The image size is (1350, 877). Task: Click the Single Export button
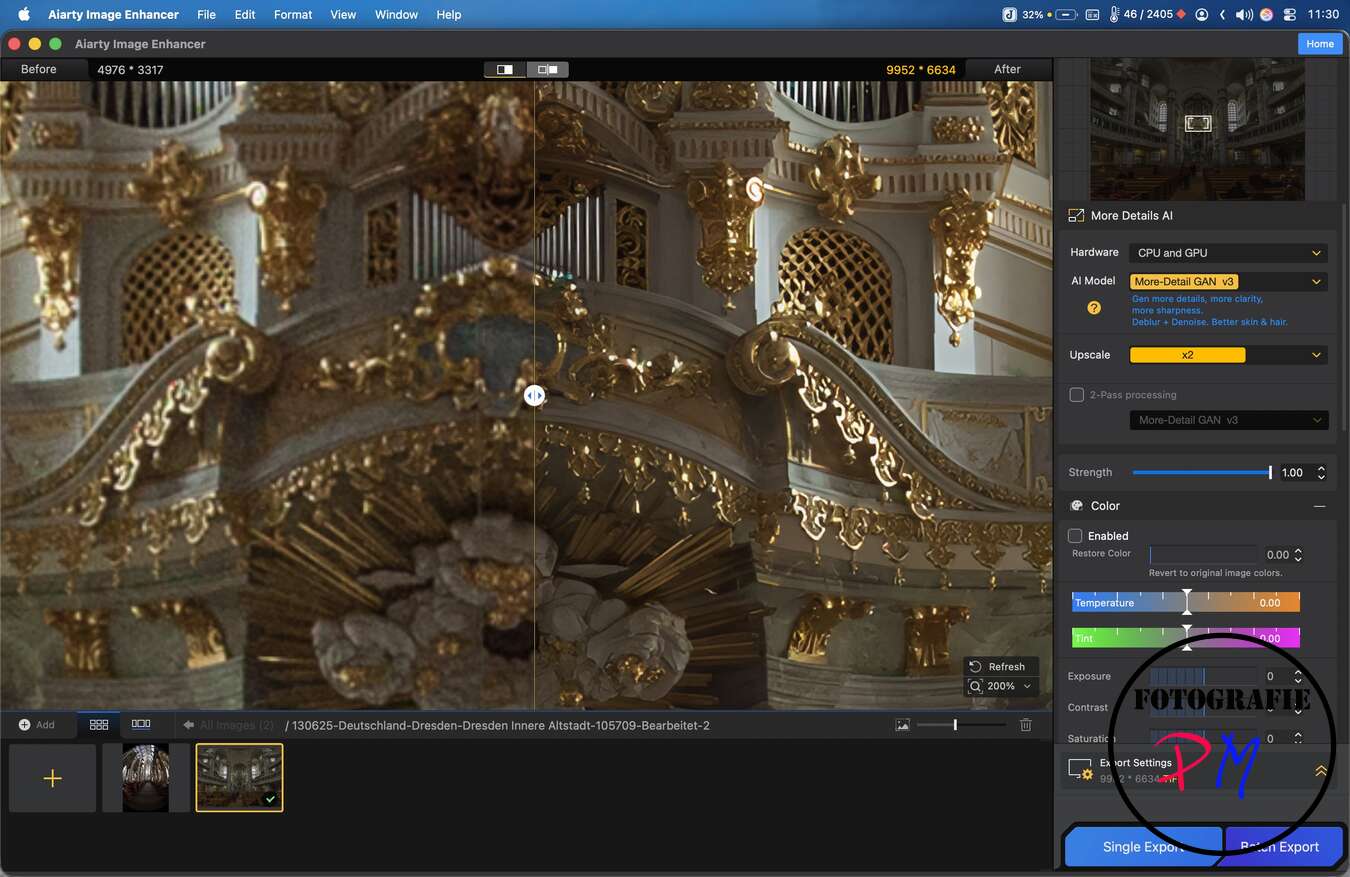click(1143, 846)
